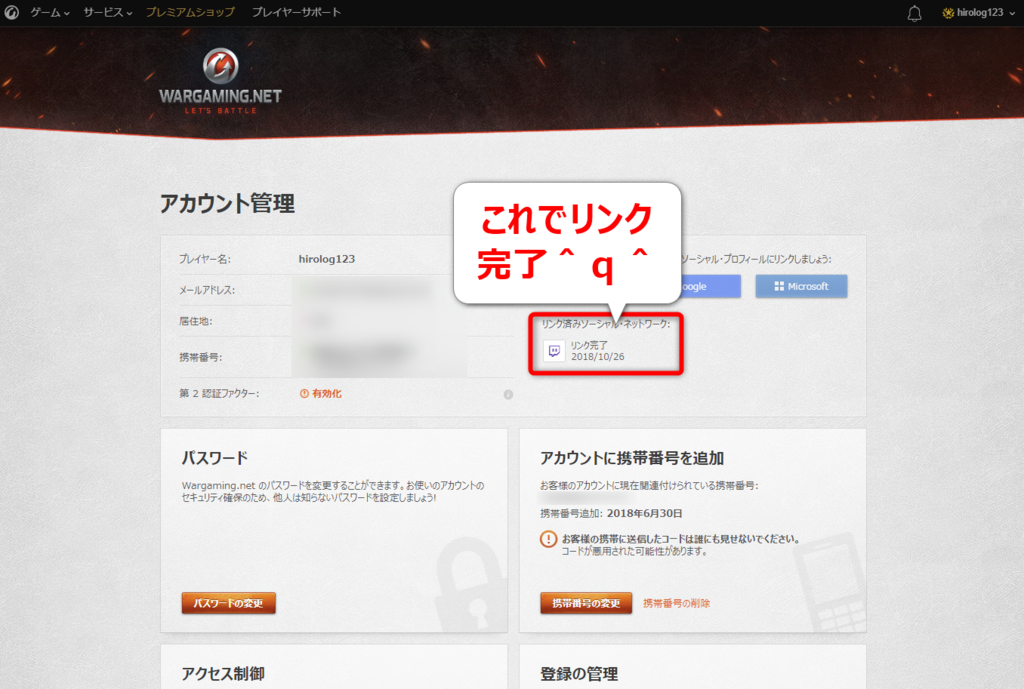Click the アカウント管理 heading
The height and width of the screenshot is (689, 1024).
pos(227,203)
